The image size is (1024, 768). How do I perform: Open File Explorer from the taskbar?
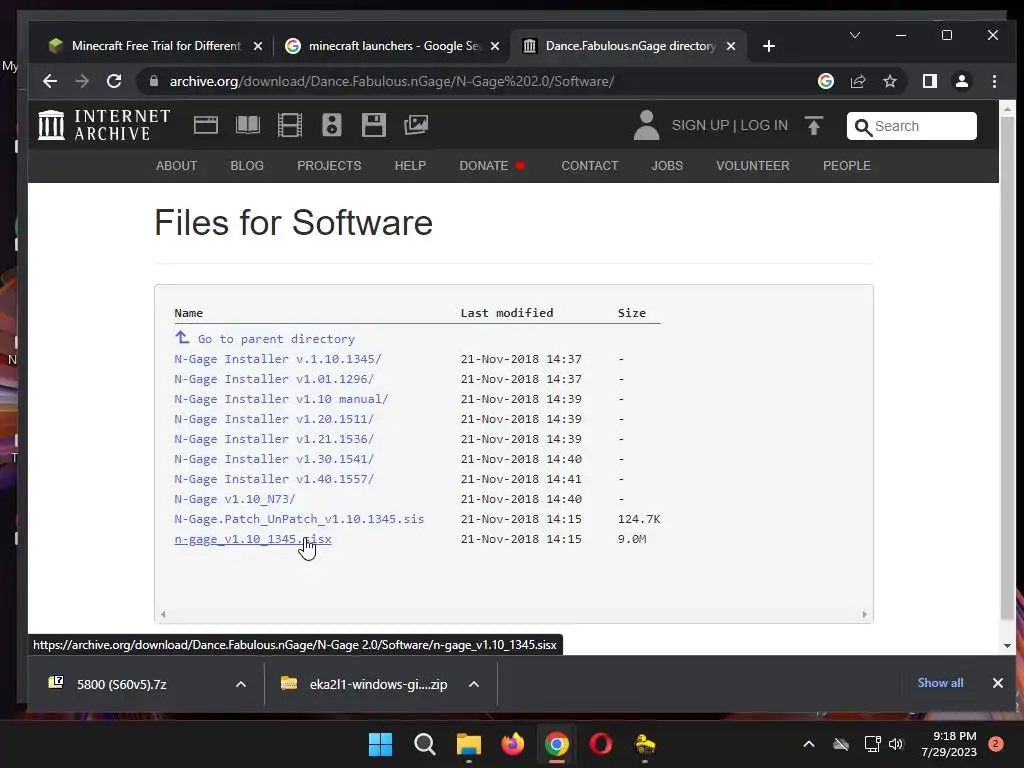(x=468, y=744)
